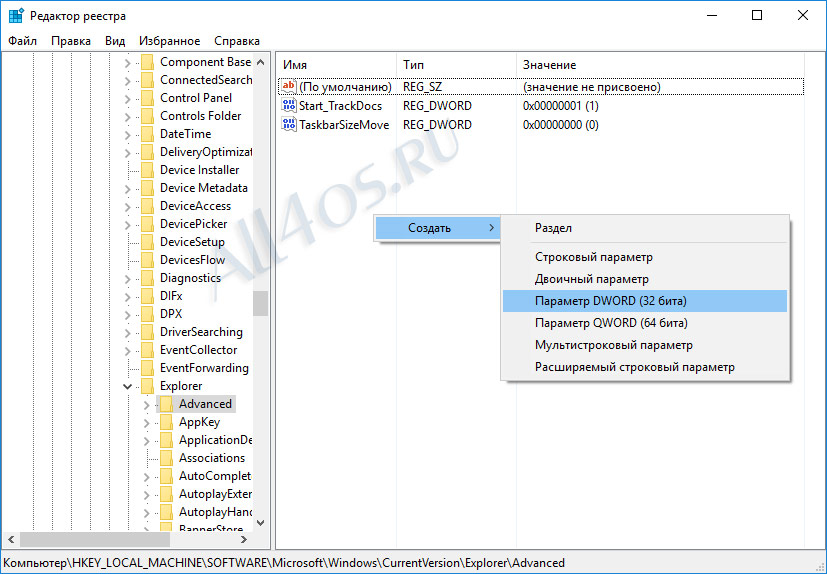Expand the Advanced subkey arrow
The width and height of the screenshot is (827, 574).
[x=146, y=405]
